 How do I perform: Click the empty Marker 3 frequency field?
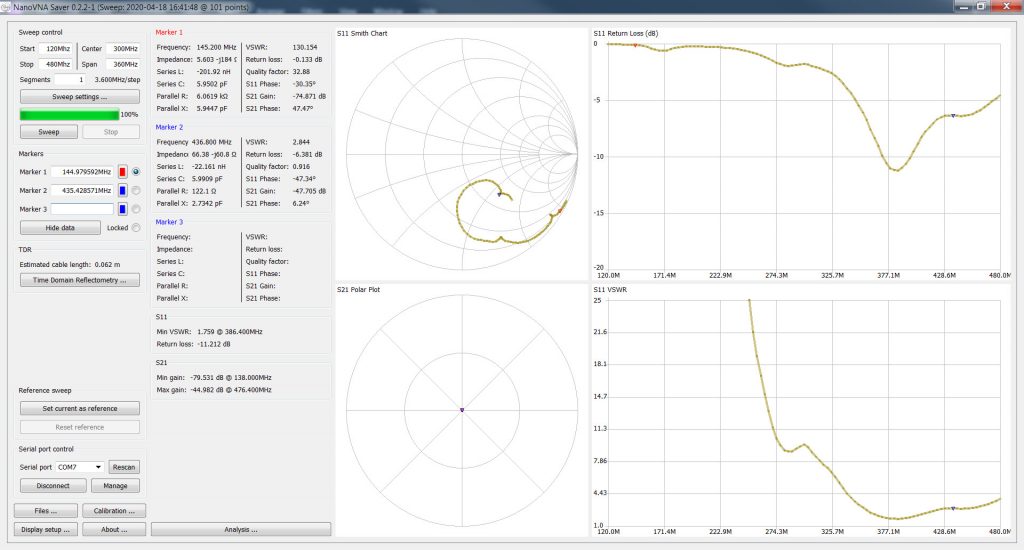[x=82, y=209]
